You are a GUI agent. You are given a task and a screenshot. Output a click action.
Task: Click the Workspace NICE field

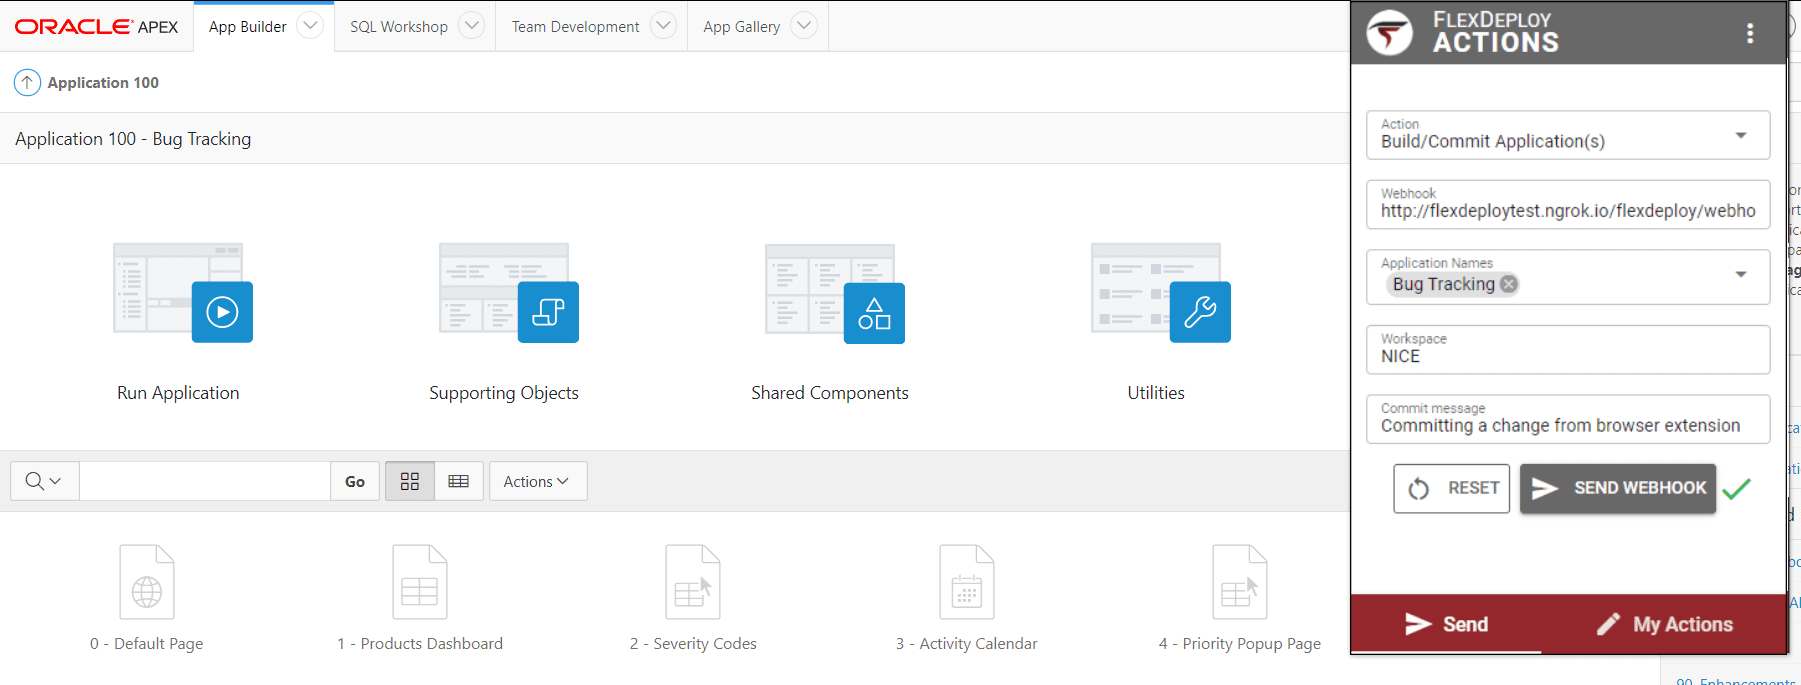(x=1568, y=350)
